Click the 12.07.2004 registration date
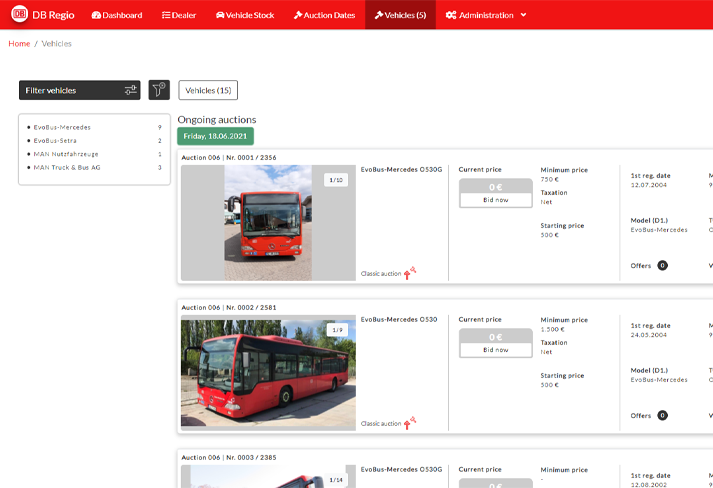Screen dimensions: 713x488 648,185
